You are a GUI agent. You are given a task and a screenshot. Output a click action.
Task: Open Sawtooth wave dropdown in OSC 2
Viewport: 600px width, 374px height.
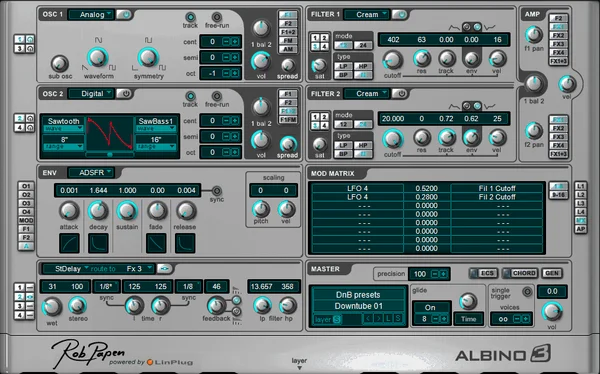63,128
